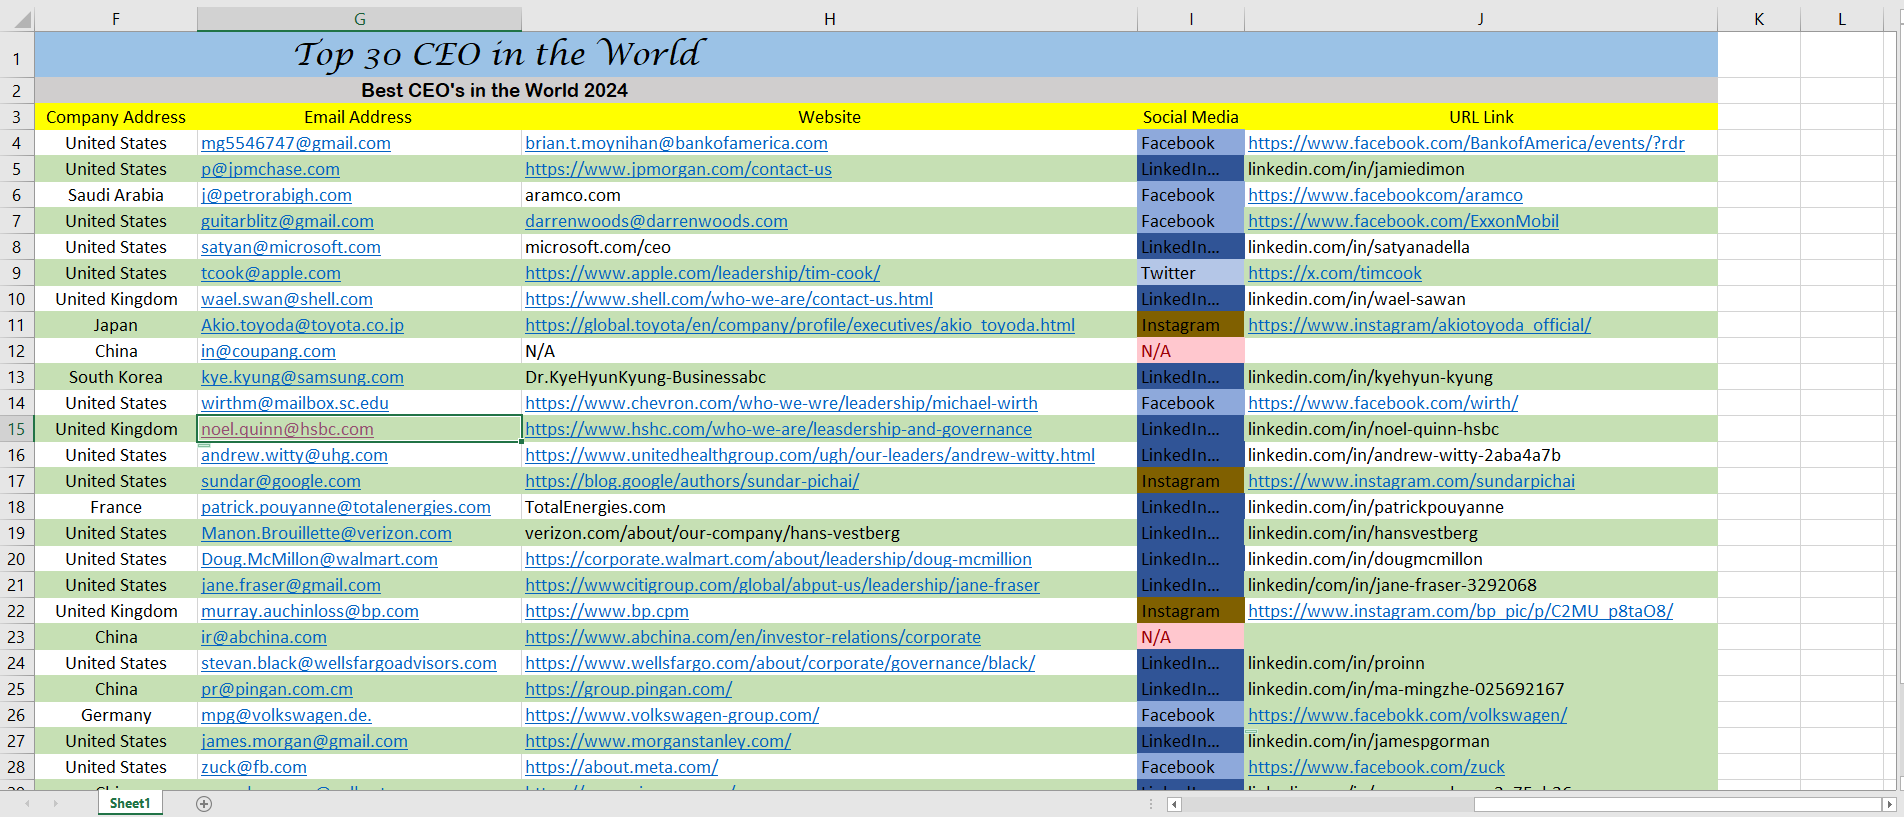The width and height of the screenshot is (1904, 817).
Task: Open the kye.kyung@samsung.com email link
Action: [302, 377]
